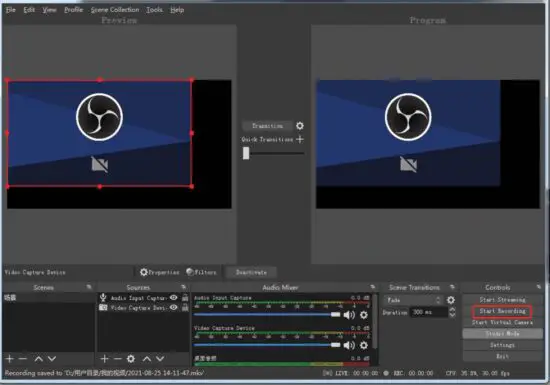Click the microphone icon of Audio Input Capture
Screen dimensions: 550x385
click(103, 298)
